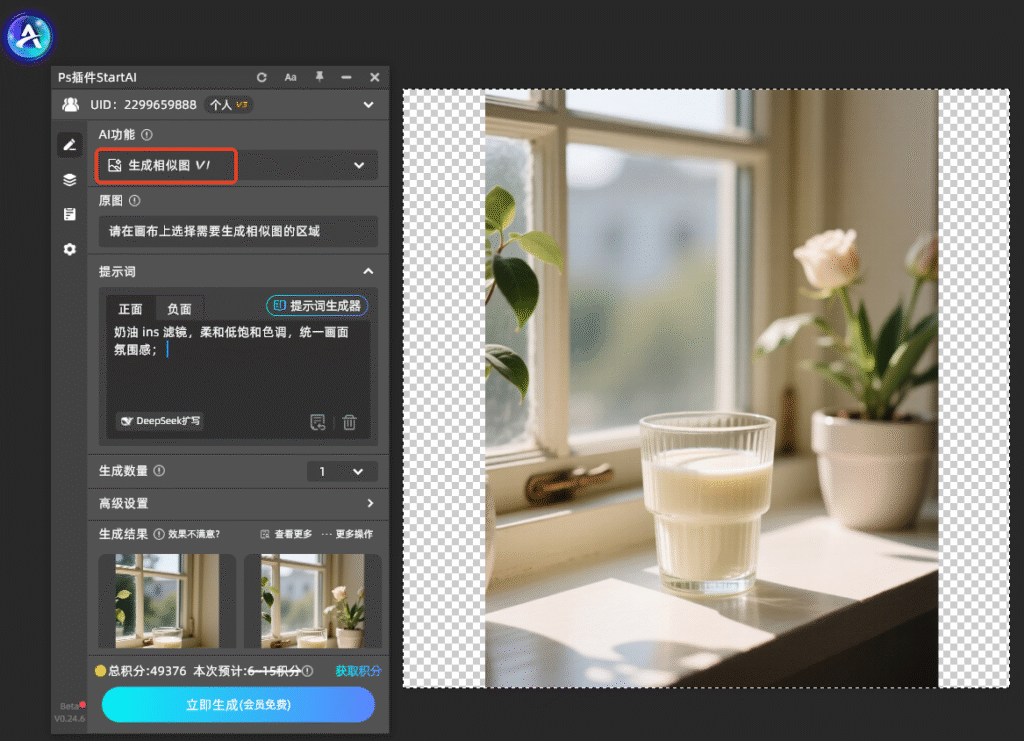Click the trash icon to clear the prompt

(349, 422)
